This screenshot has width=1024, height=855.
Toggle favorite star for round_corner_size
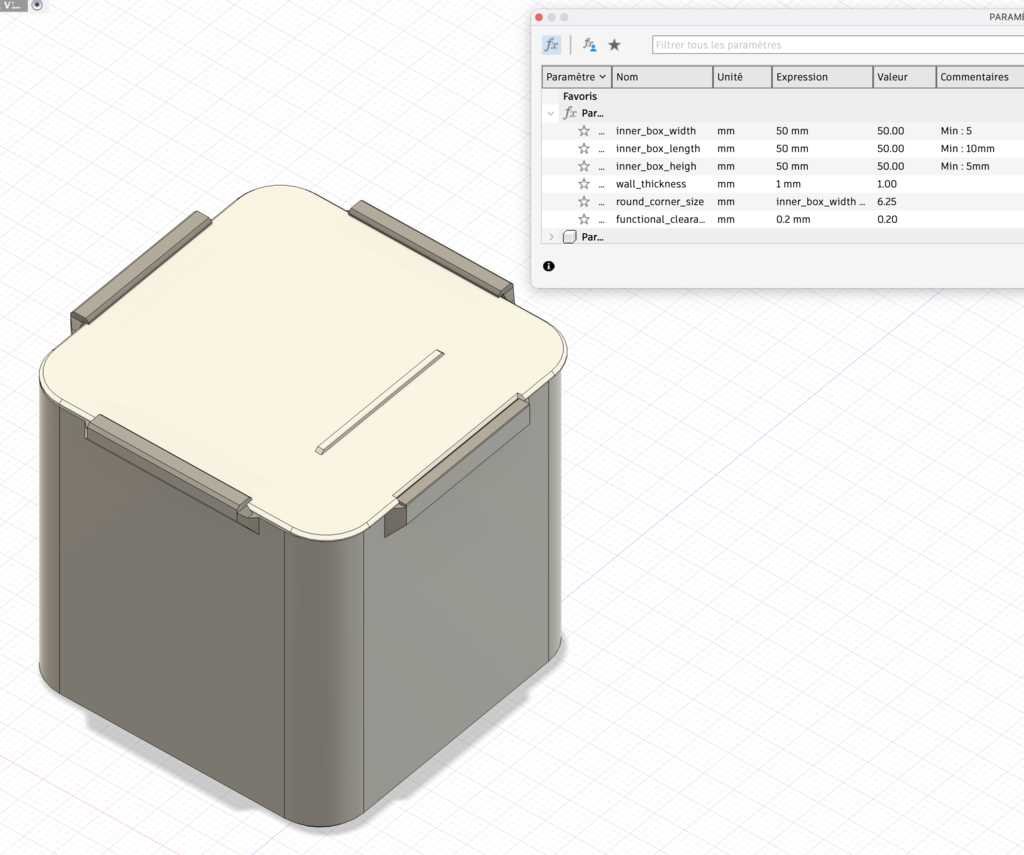[584, 202]
